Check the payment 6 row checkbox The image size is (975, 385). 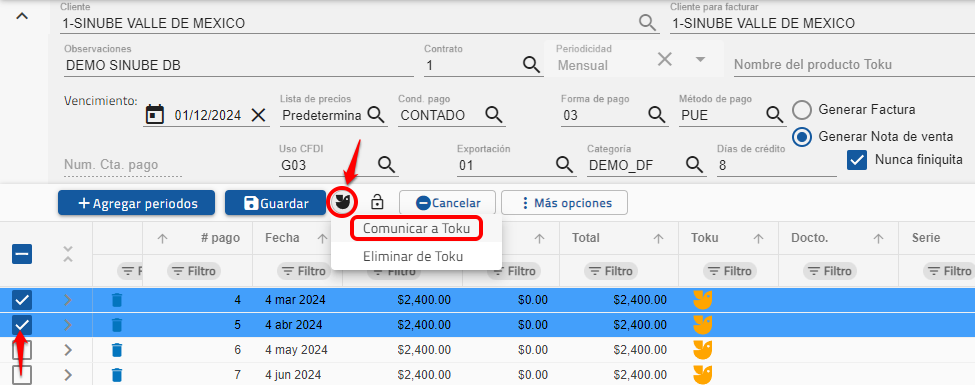point(22,350)
